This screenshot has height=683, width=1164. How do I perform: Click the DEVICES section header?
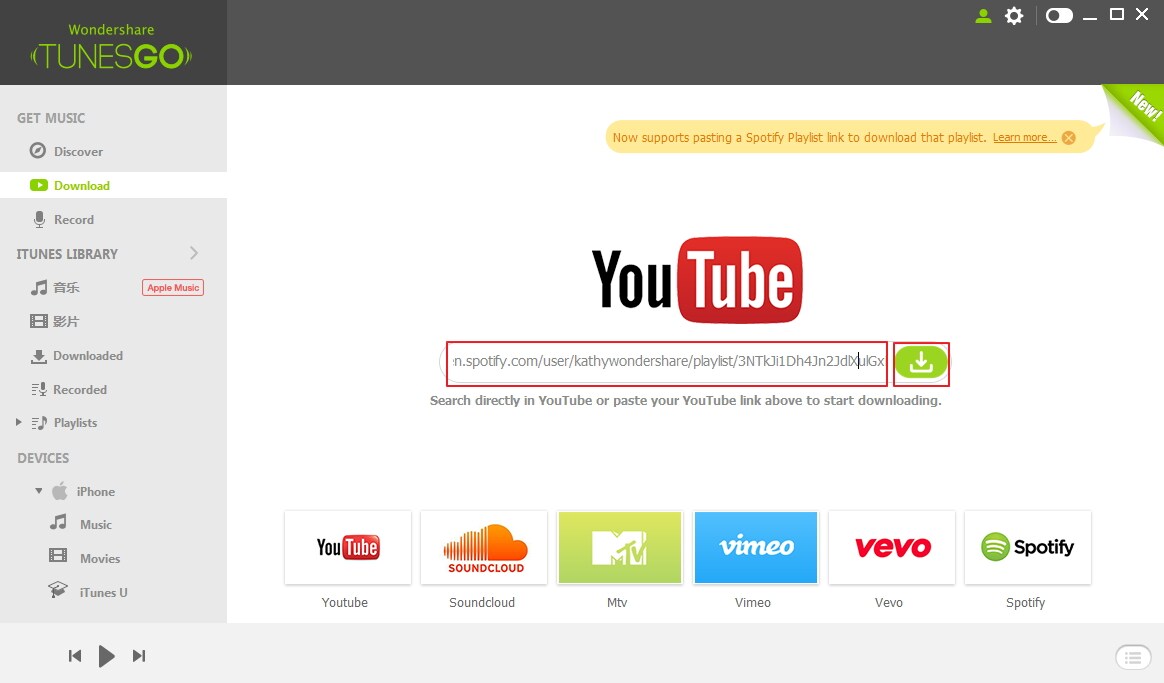(43, 458)
